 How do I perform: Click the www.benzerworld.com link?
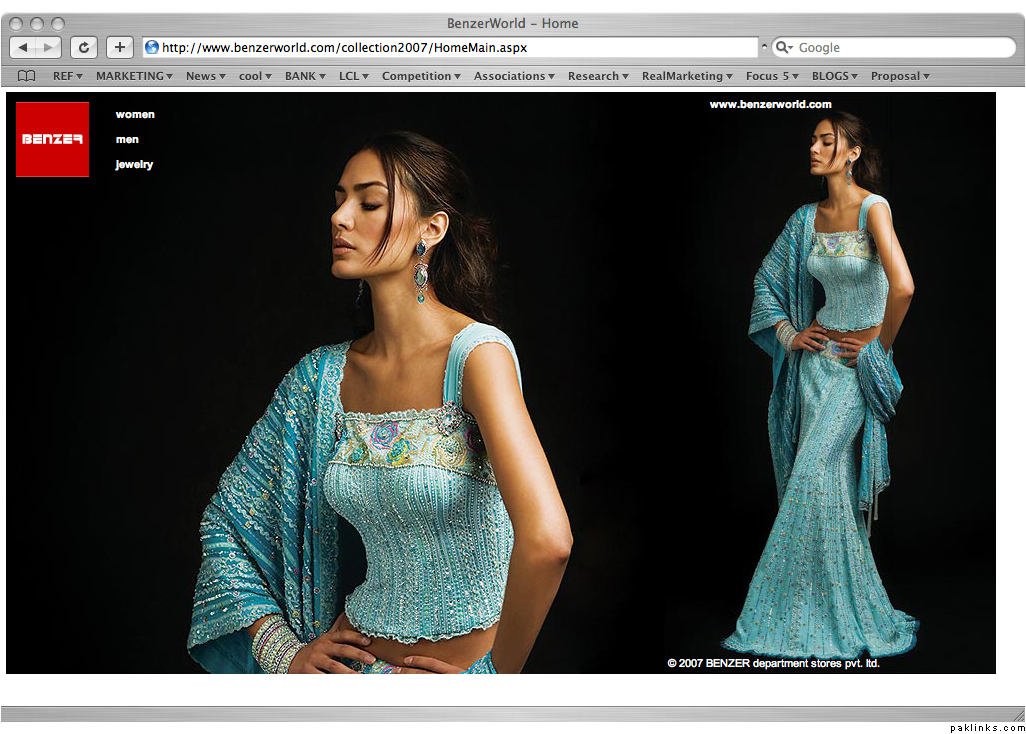[770, 104]
